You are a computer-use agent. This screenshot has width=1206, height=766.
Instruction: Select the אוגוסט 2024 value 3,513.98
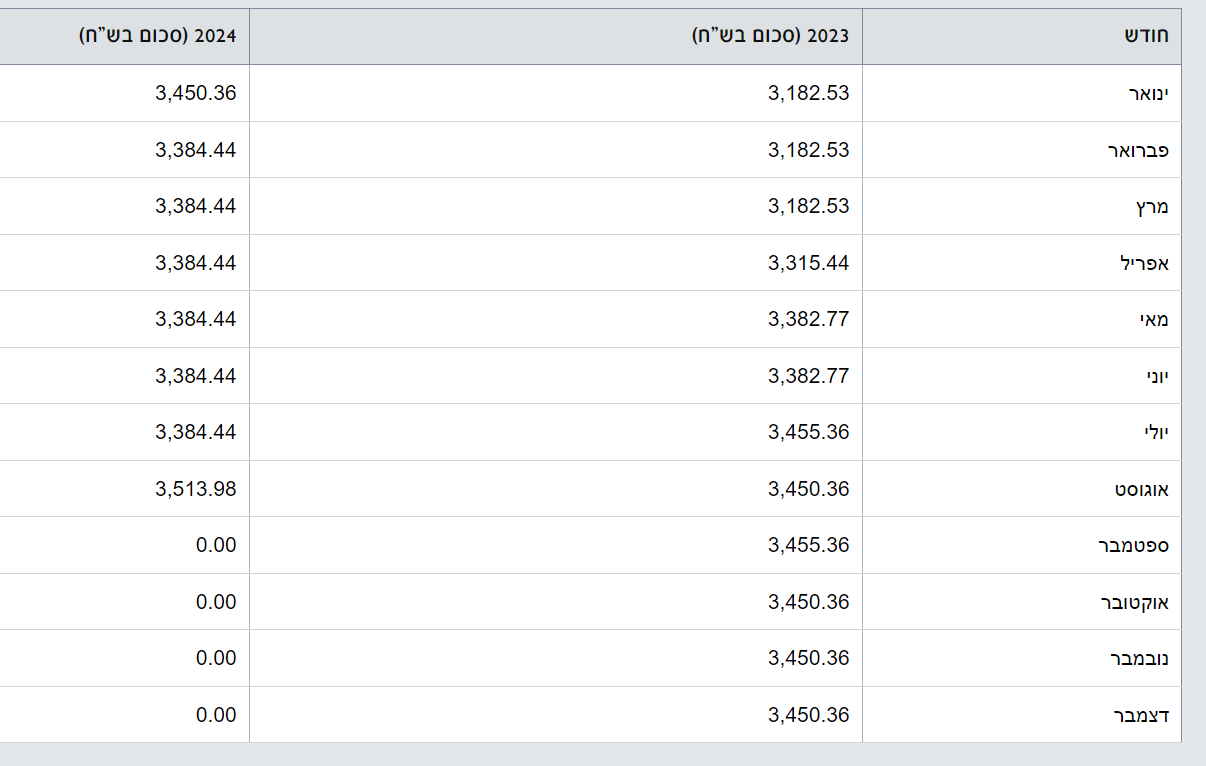[x=196, y=489]
